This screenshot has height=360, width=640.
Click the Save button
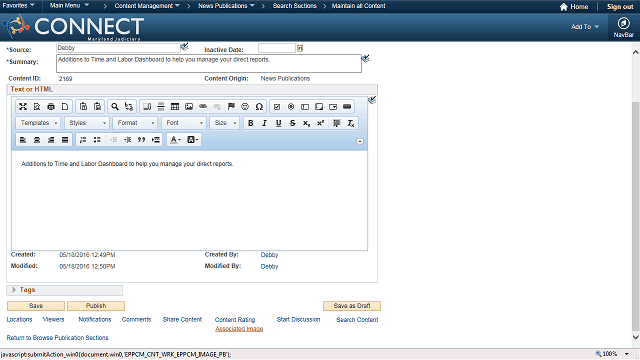[x=36, y=306]
